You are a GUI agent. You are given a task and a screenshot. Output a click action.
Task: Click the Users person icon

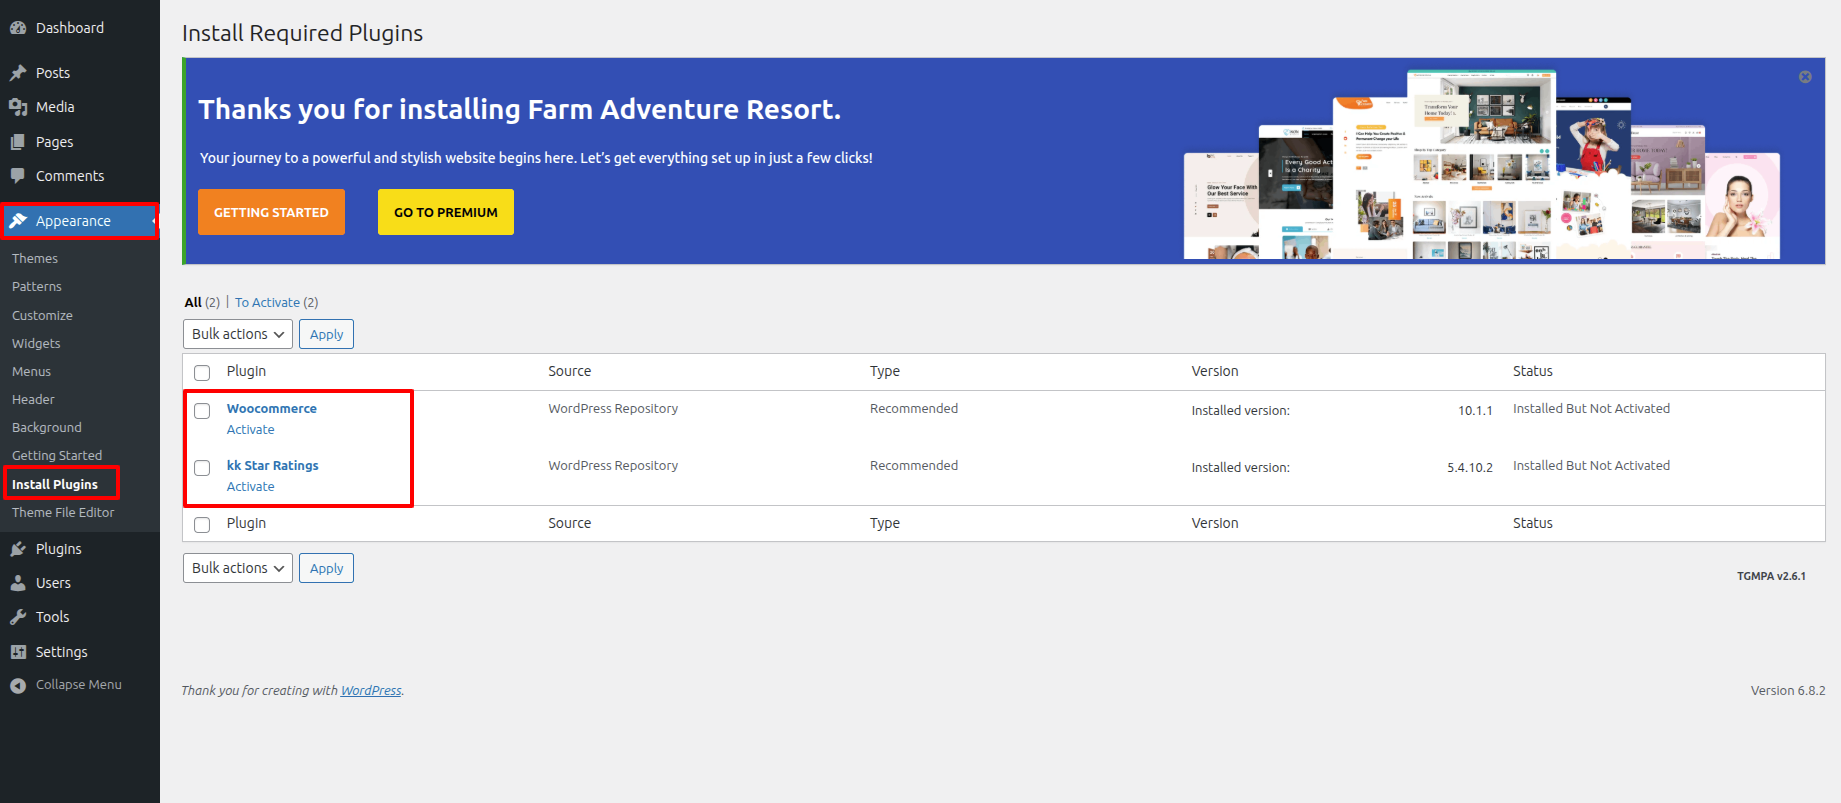(18, 583)
